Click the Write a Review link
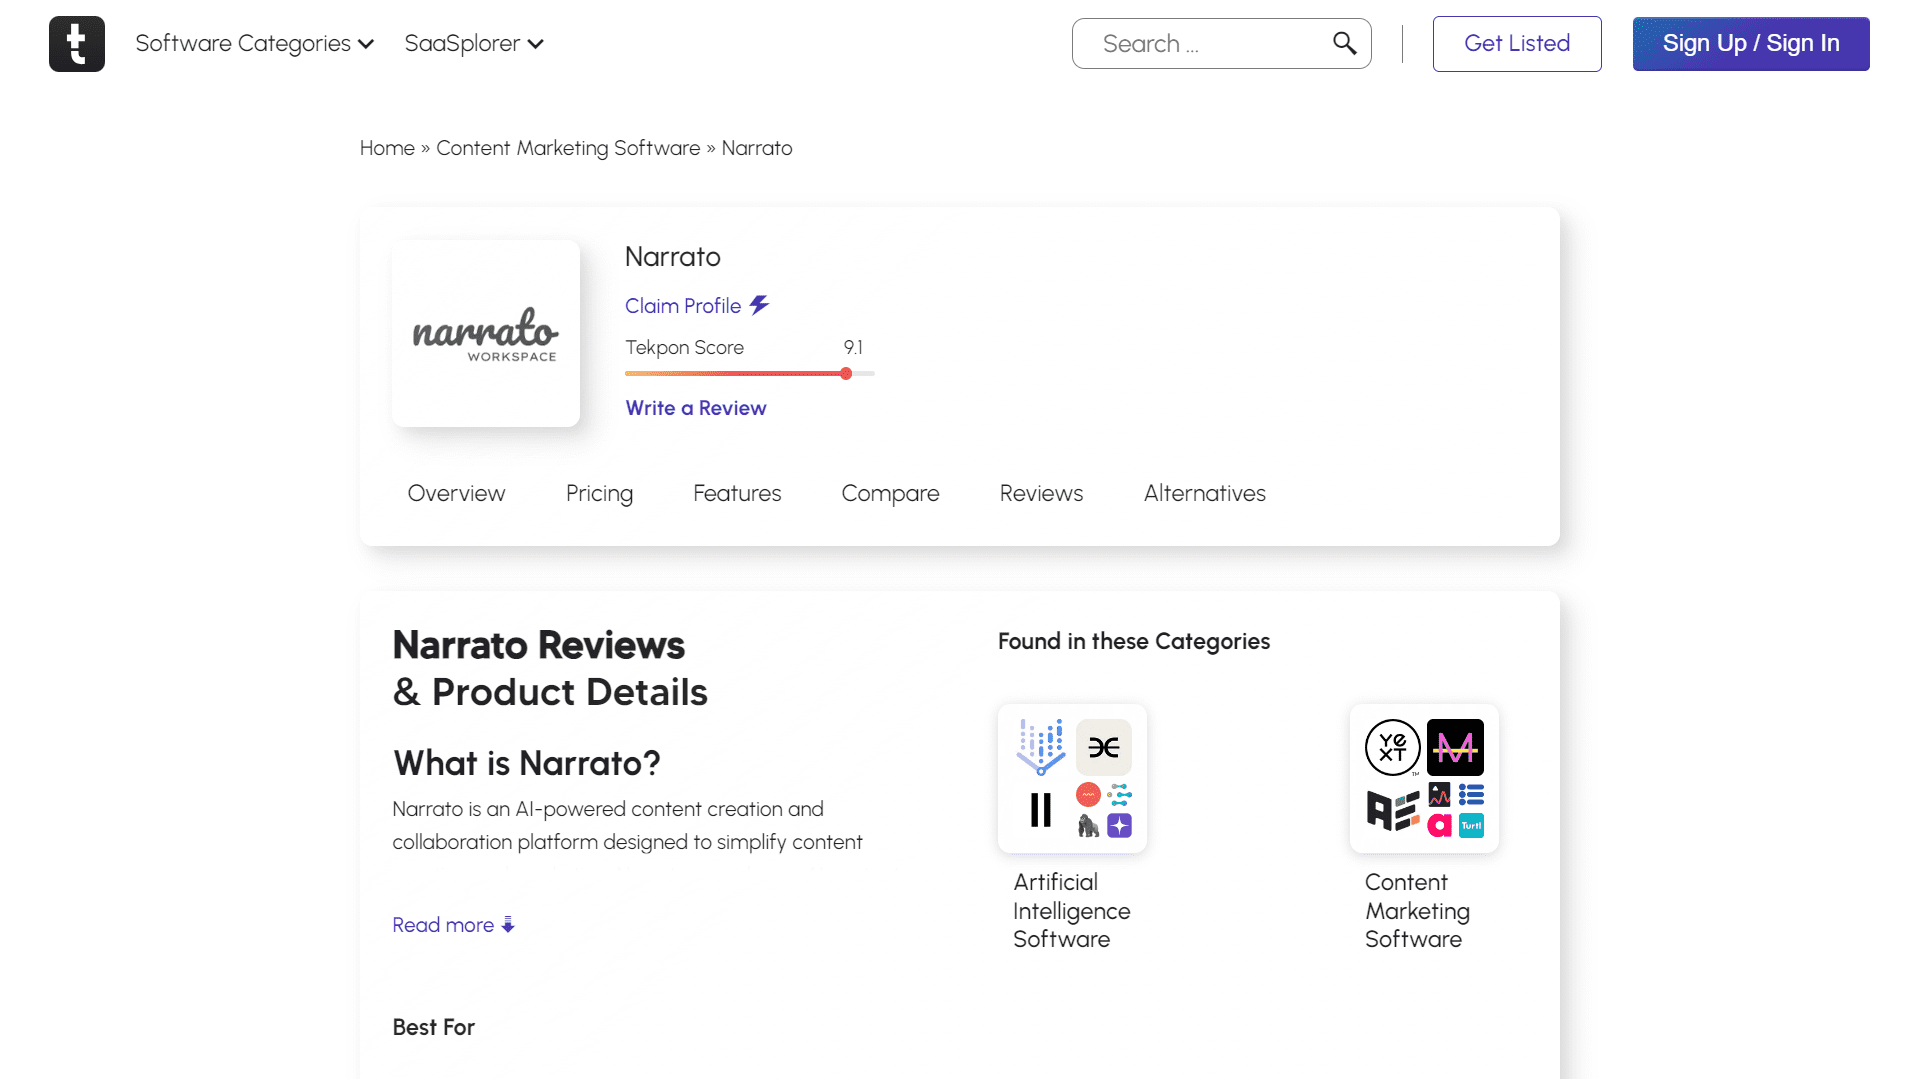This screenshot has height=1079, width=1913. pyautogui.click(x=696, y=408)
